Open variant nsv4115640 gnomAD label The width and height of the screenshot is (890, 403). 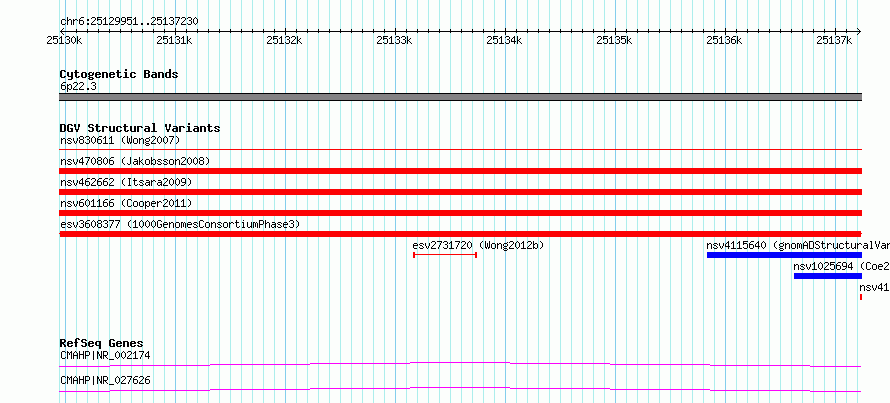tap(797, 245)
